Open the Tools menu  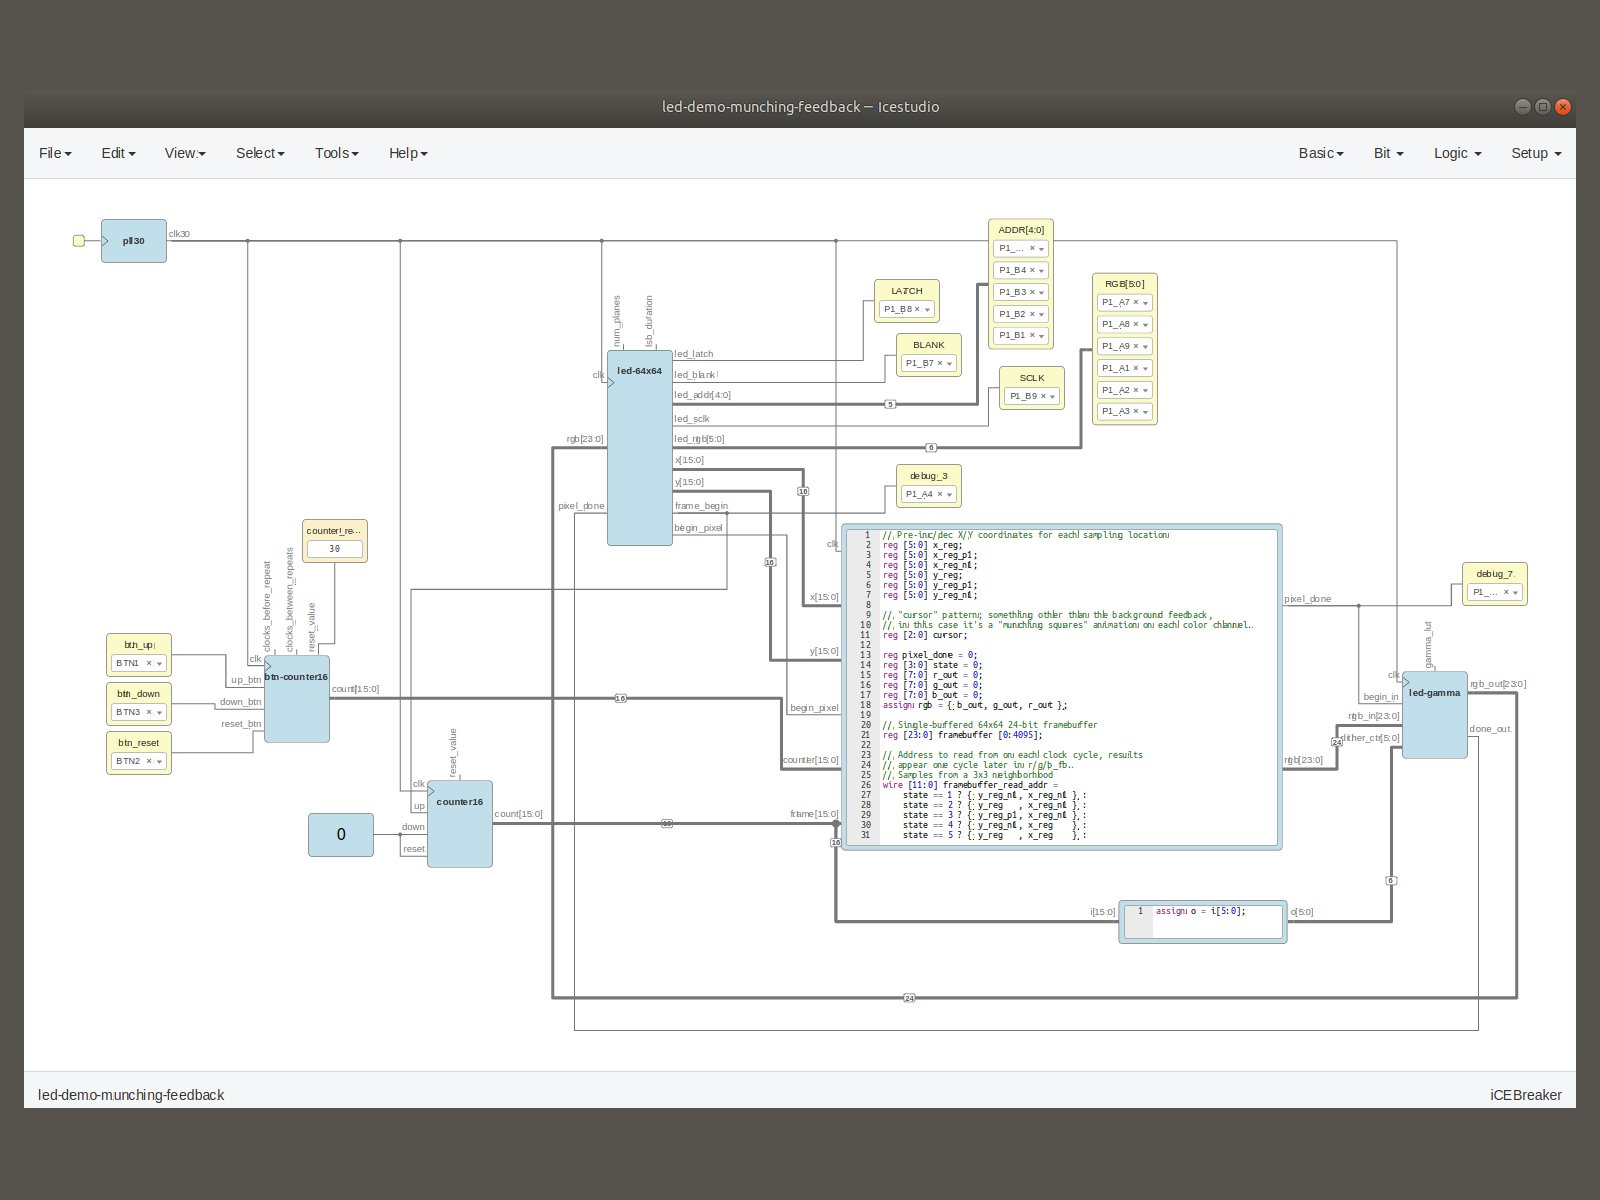pyautogui.click(x=336, y=153)
